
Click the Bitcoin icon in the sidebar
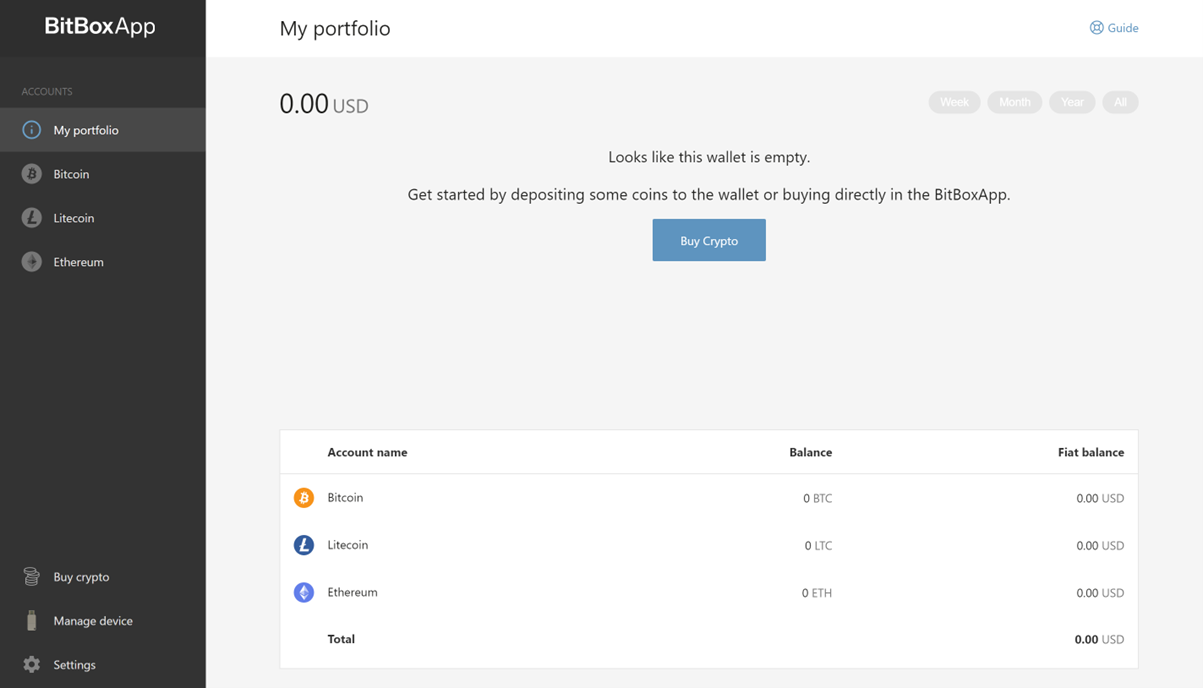(x=31, y=174)
